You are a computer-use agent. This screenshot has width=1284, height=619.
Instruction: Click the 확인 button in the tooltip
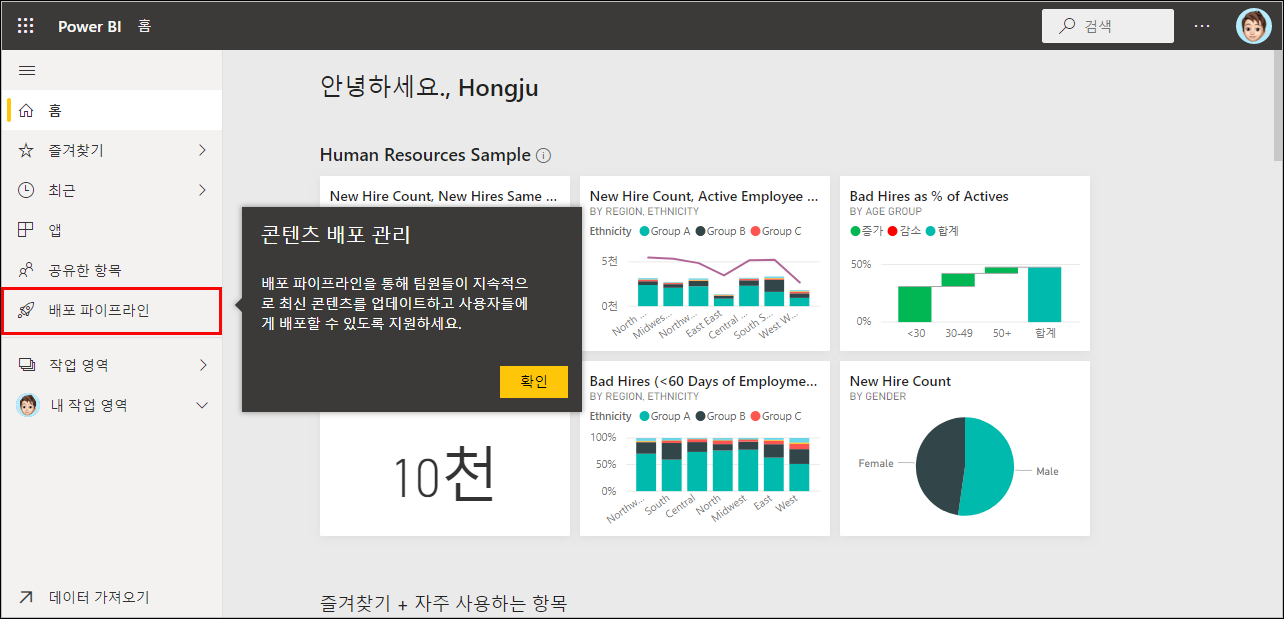click(534, 382)
